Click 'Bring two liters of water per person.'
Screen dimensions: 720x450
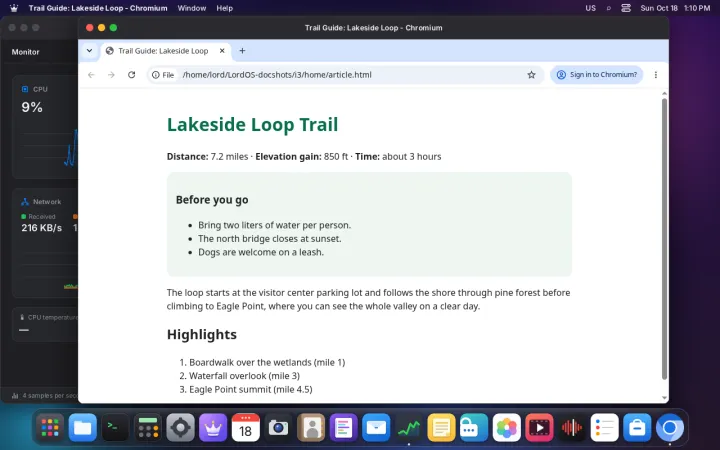pos(275,225)
